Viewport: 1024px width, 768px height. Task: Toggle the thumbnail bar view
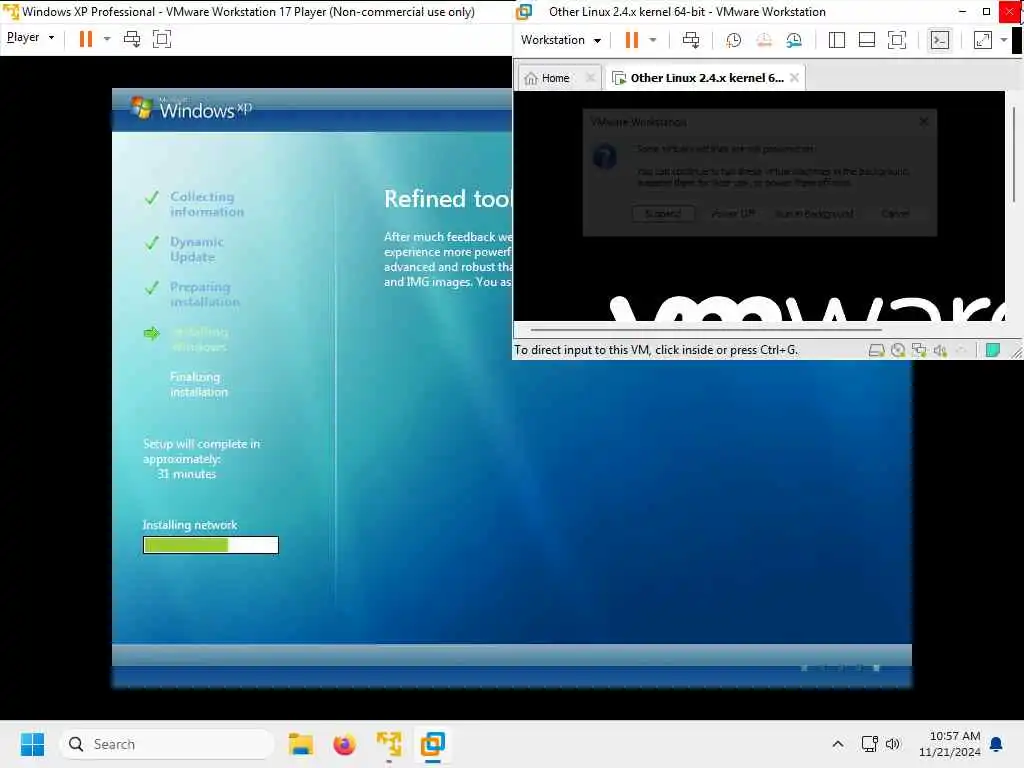click(x=867, y=40)
